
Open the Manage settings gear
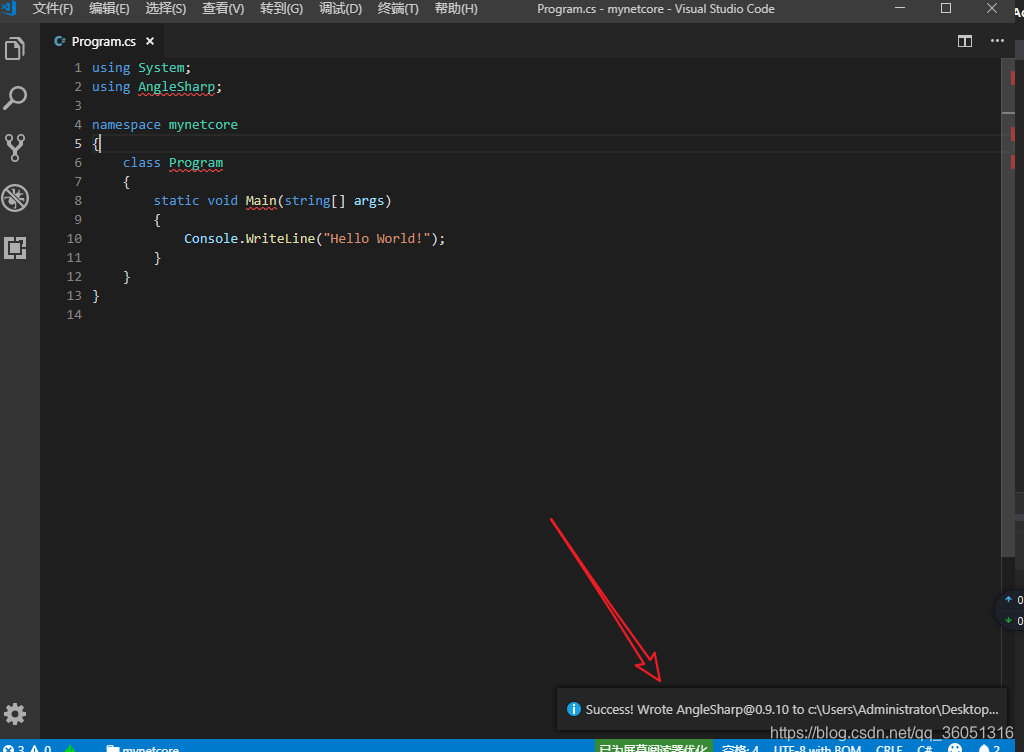click(x=15, y=713)
